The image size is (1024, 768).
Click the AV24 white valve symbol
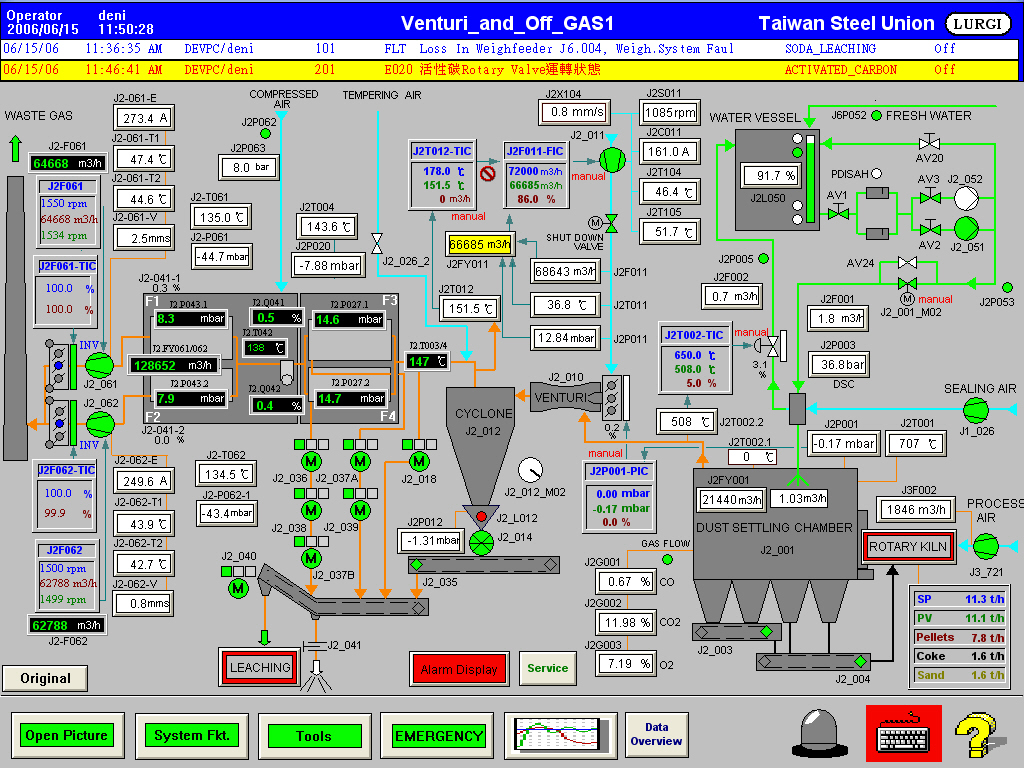(x=907, y=263)
